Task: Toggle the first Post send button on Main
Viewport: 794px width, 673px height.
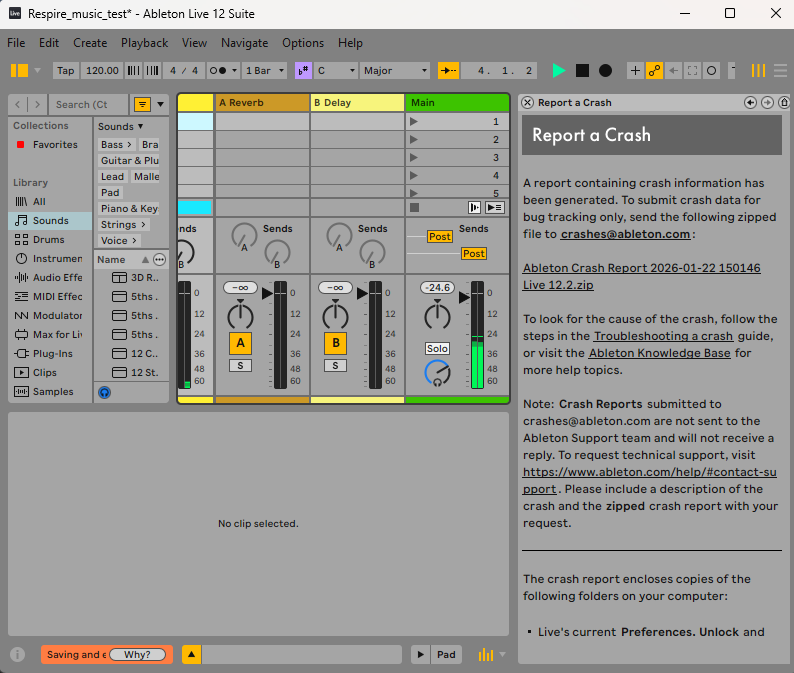Action: (440, 236)
